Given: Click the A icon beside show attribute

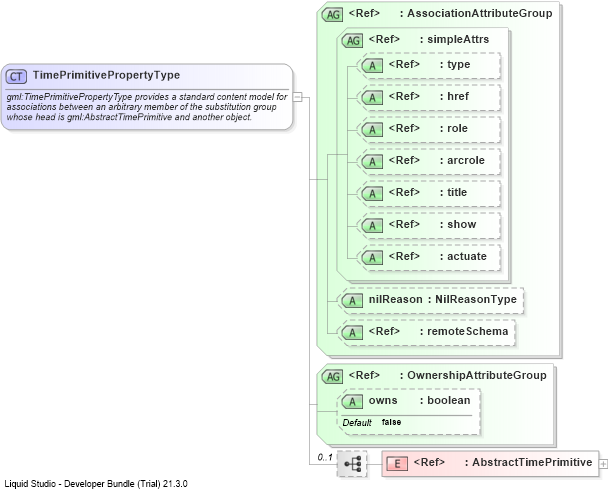Looking at the screenshot, I should point(372,226).
